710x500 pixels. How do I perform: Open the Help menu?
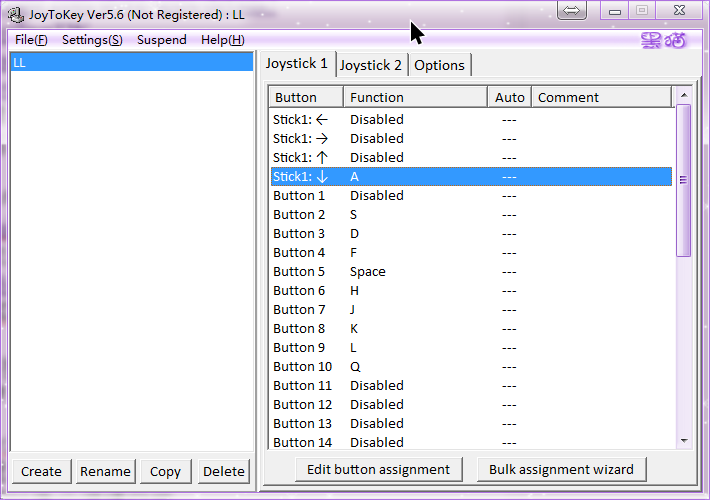222,40
